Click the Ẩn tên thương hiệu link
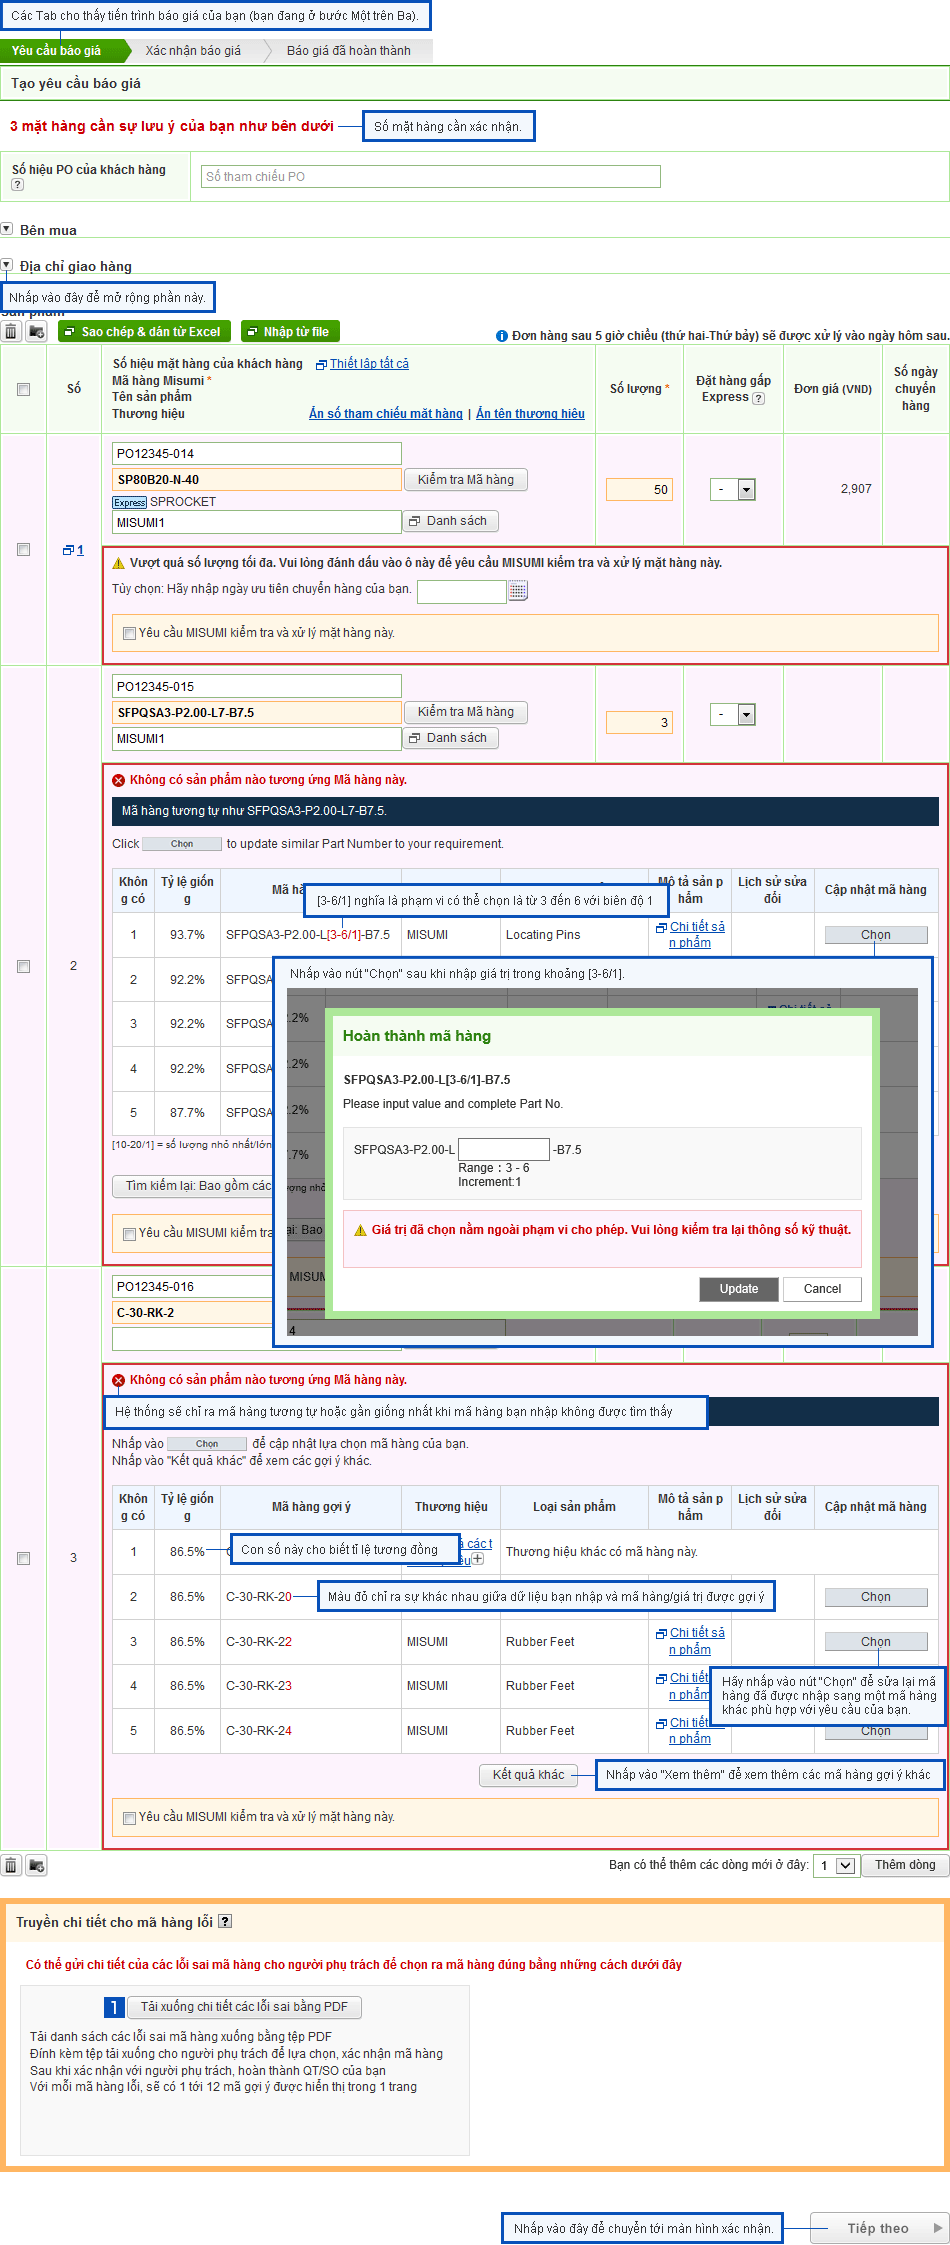Screen dimensions: 950x2245 point(530,414)
